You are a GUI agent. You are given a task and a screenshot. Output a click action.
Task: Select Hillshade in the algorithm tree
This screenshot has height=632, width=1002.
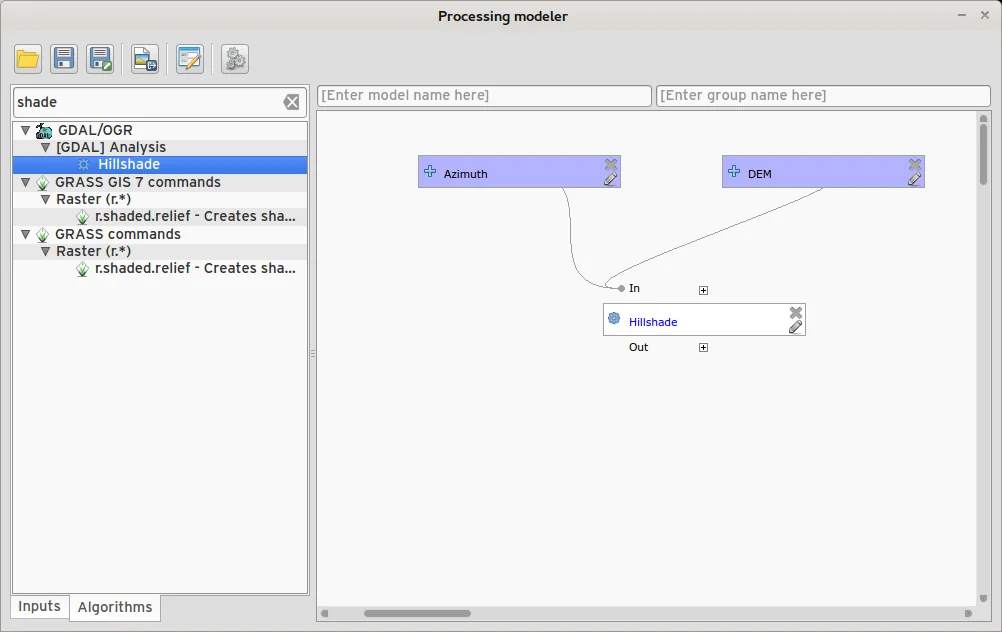(128, 164)
